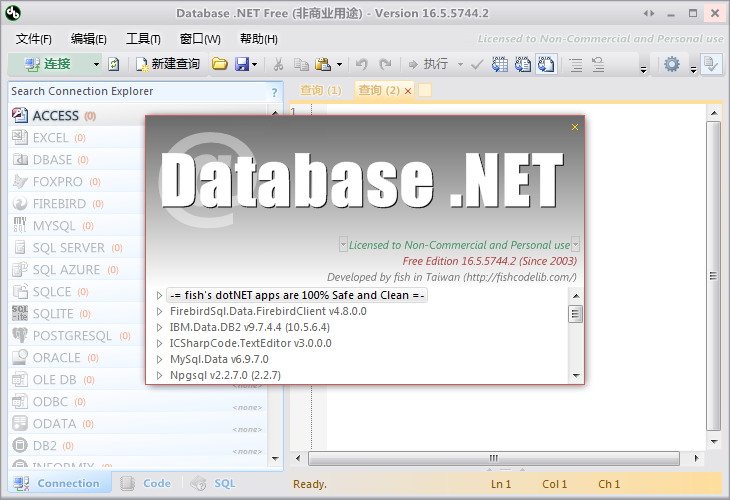Viewport: 730px width, 500px height.
Task: Click the ORACLE database icon in sidebar
Action: point(20,358)
